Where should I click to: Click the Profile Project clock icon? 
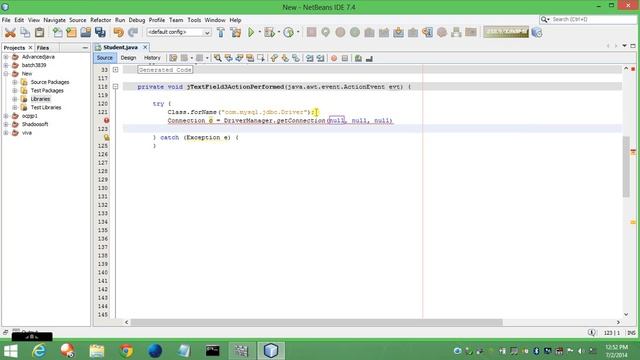point(289,32)
